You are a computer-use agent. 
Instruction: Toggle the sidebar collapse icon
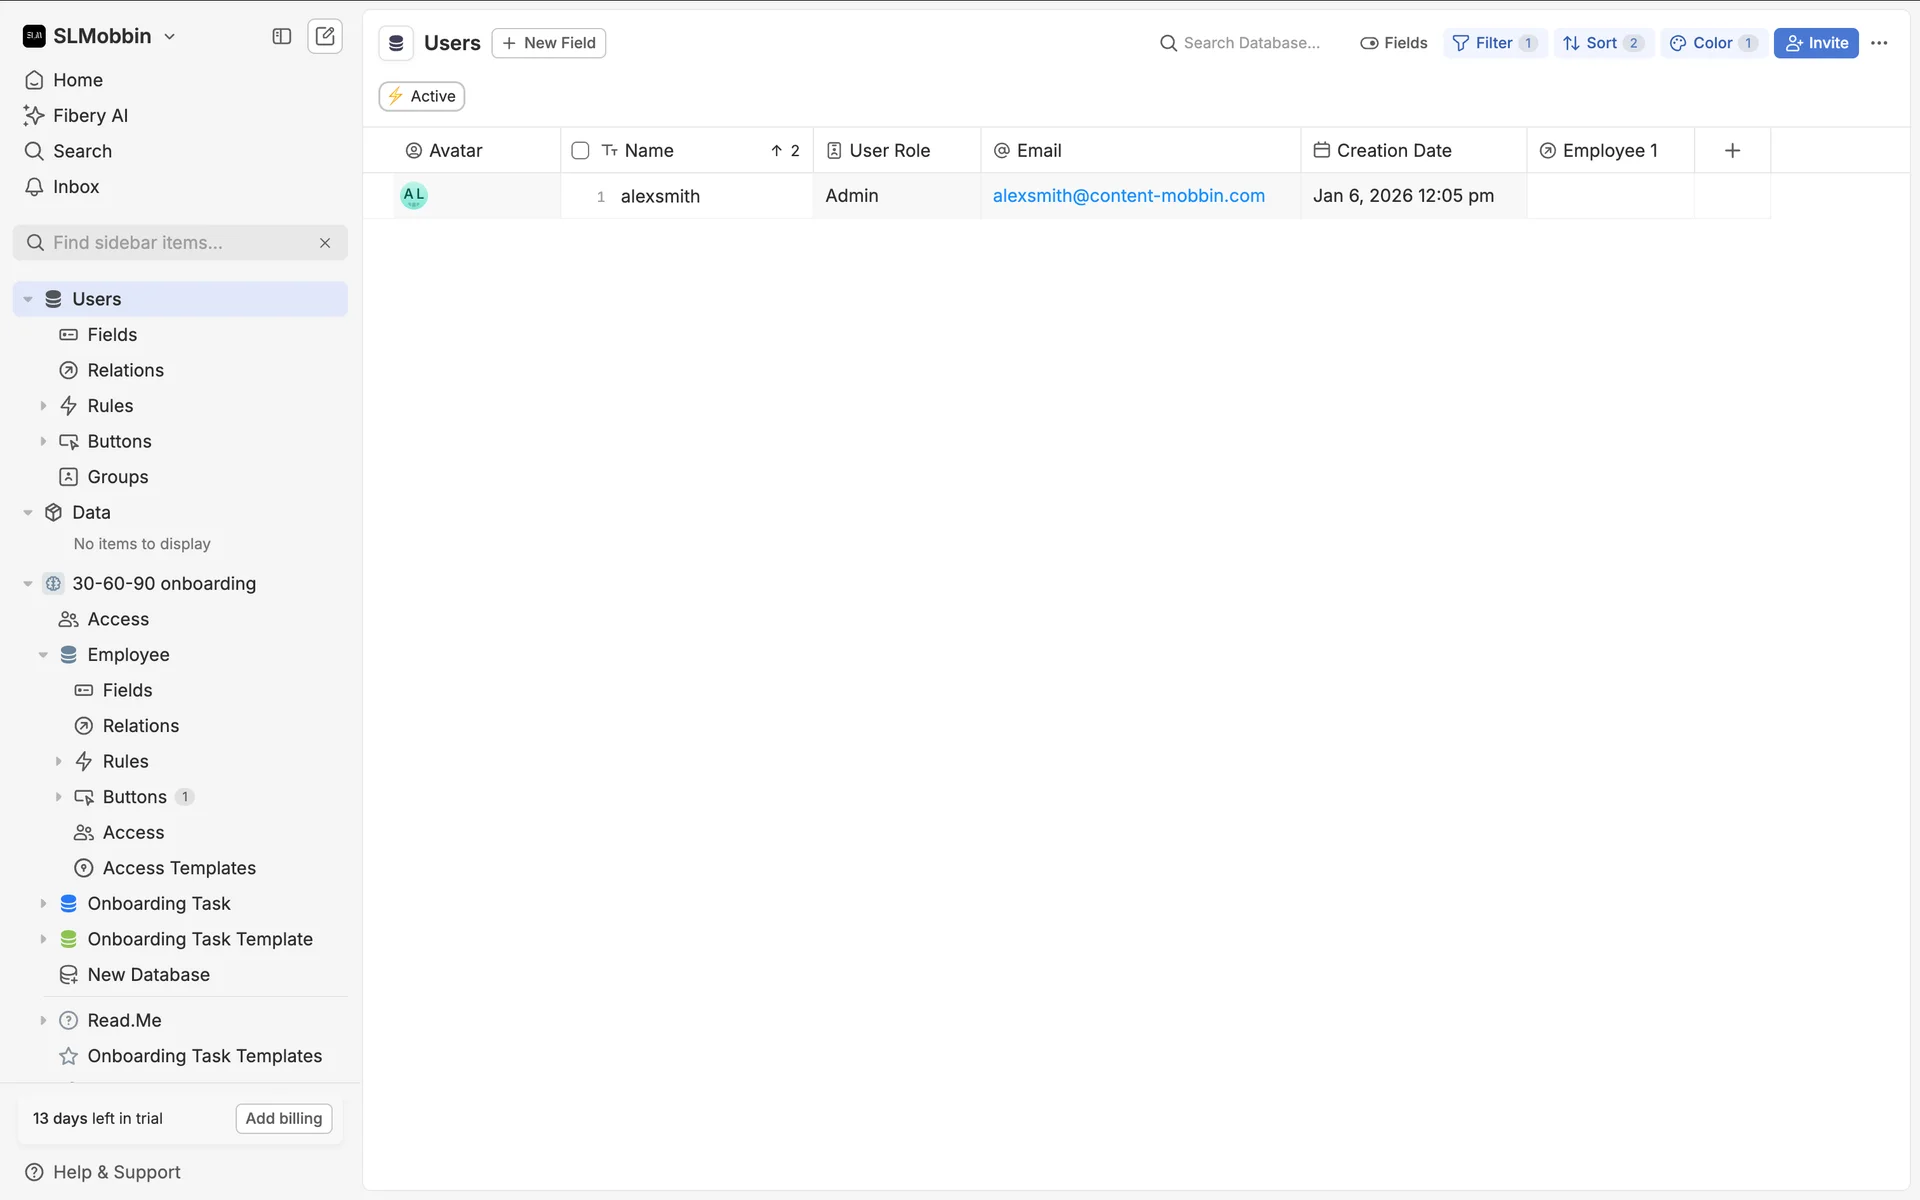pyautogui.click(x=282, y=37)
